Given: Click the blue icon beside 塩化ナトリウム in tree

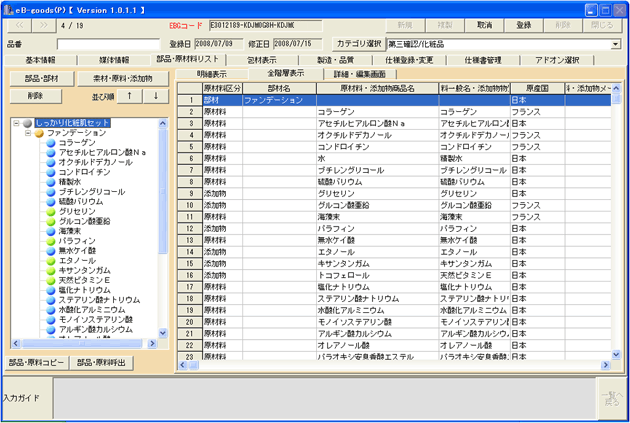Looking at the screenshot, I should tap(51, 290).
